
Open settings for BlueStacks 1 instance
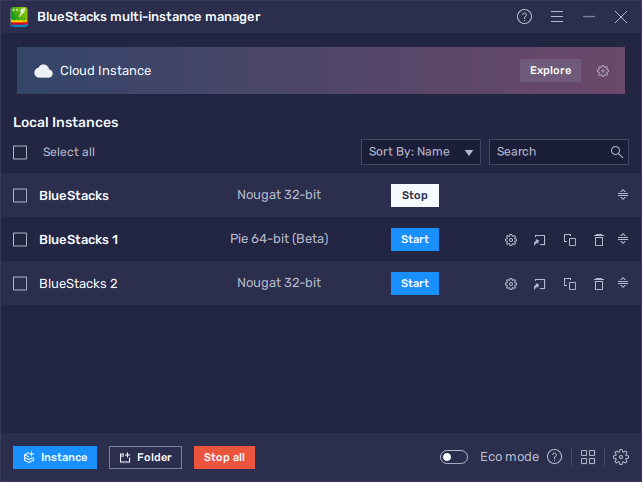pyautogui.click(x=510, y=240)
